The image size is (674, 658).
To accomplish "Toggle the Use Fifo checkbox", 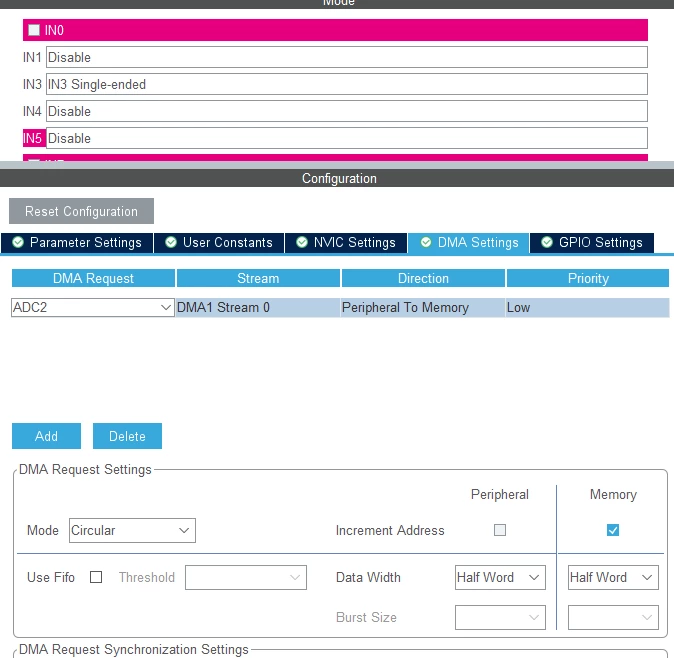I will coord(96,577).
